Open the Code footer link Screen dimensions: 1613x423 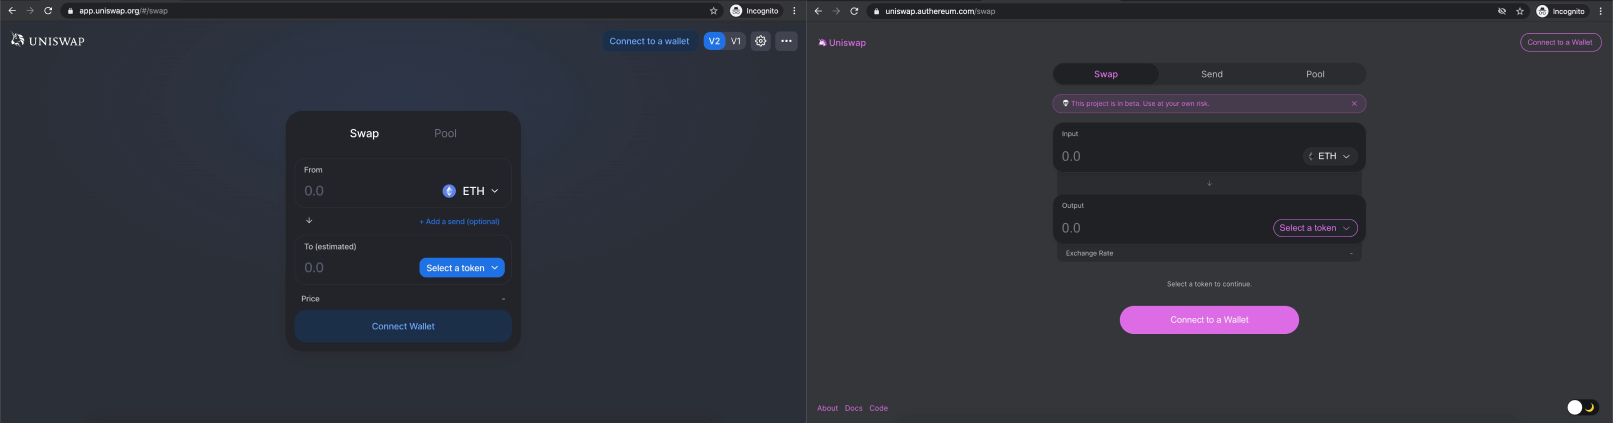click(878, 408)
